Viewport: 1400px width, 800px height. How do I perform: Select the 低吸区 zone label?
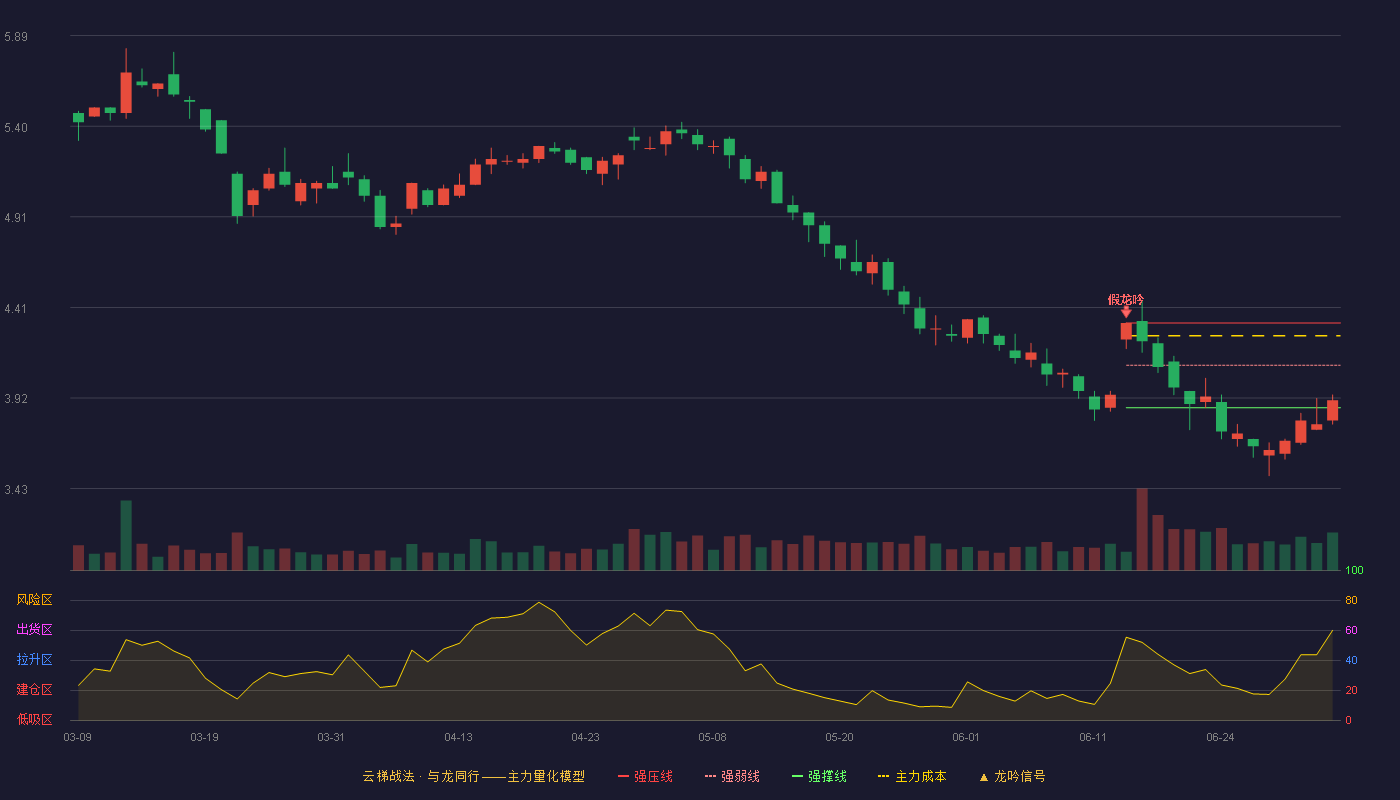tap(34, 719)
